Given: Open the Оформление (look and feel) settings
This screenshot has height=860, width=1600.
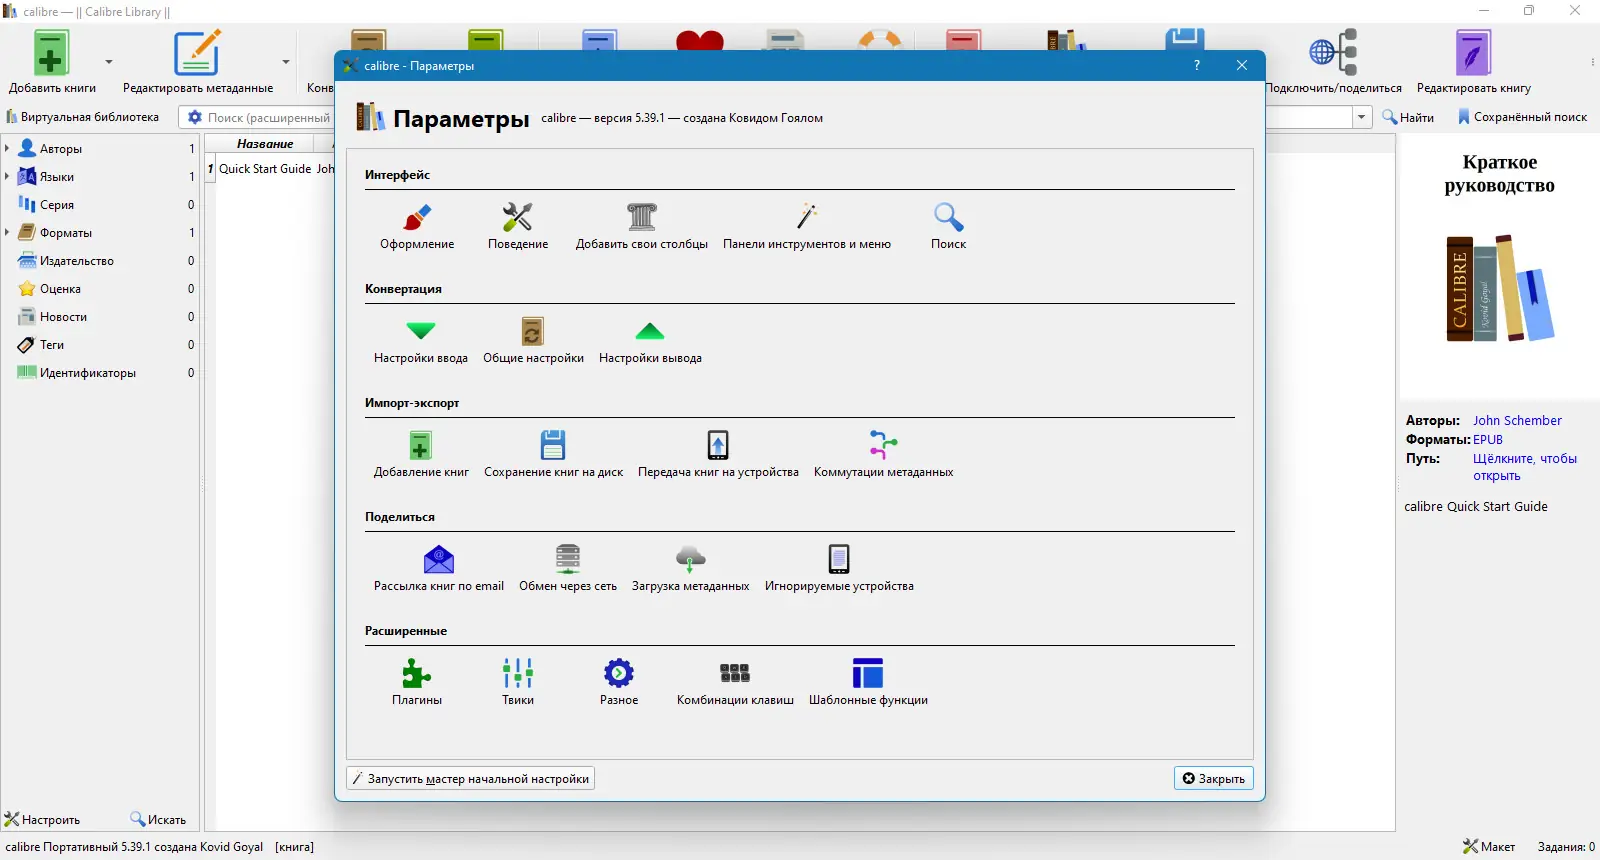Looking at the screenshot, I should [417, 226].
